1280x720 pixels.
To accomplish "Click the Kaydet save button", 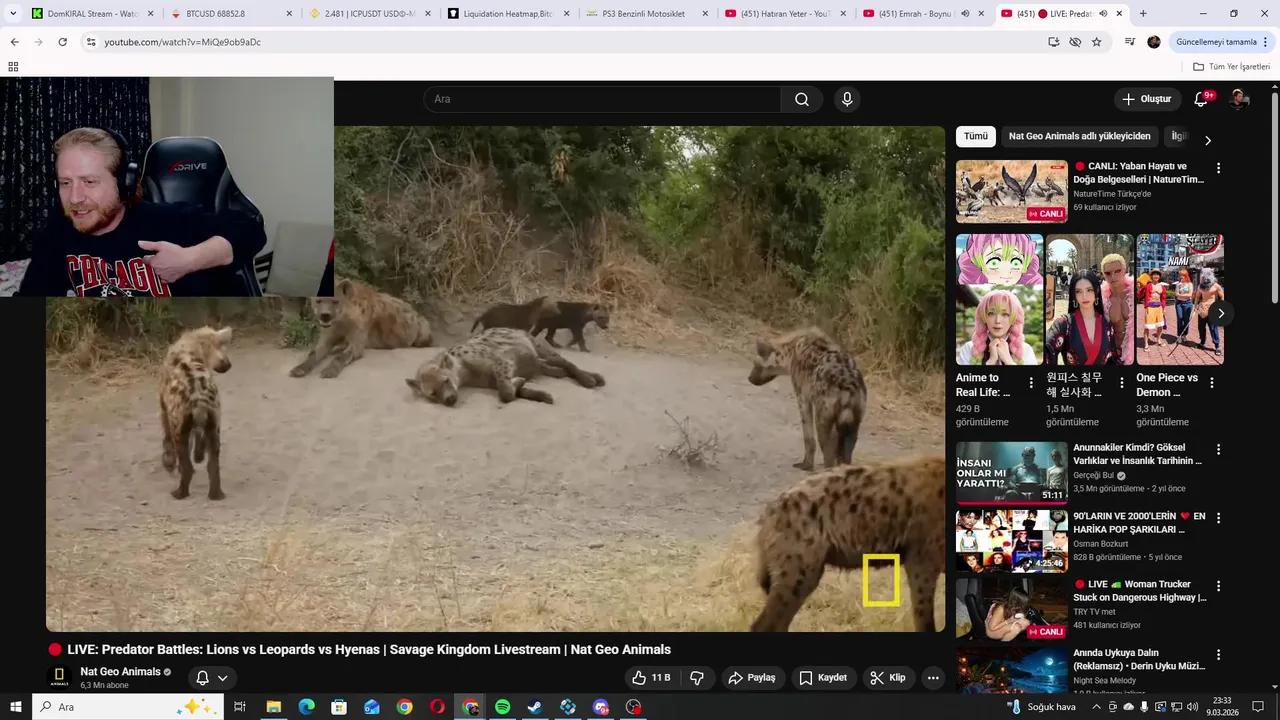I will click(822, 678).
